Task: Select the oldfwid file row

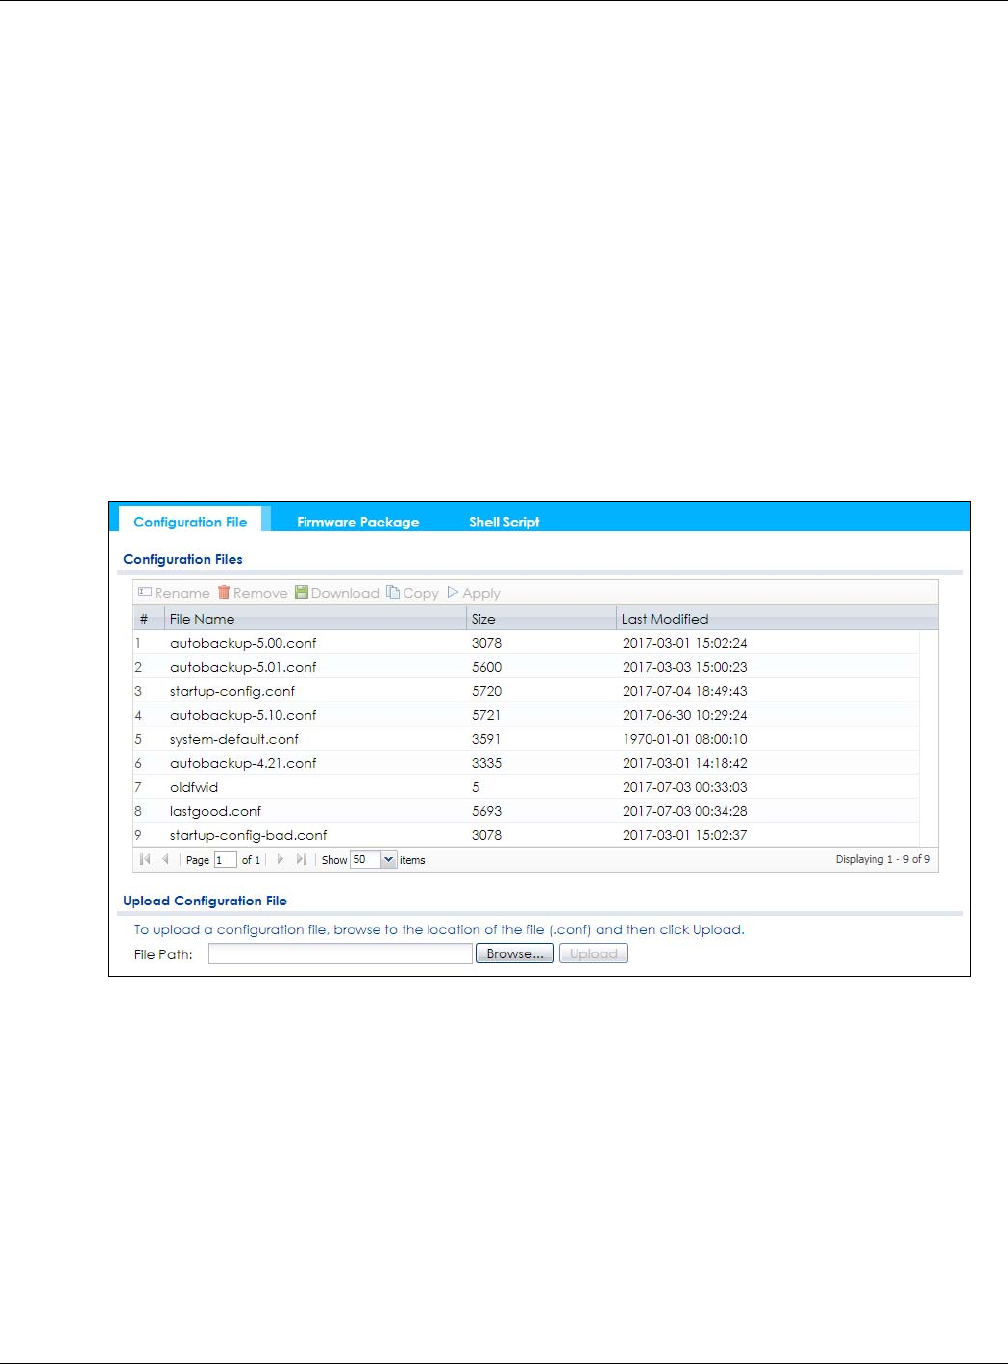Action: pos(526,787)
